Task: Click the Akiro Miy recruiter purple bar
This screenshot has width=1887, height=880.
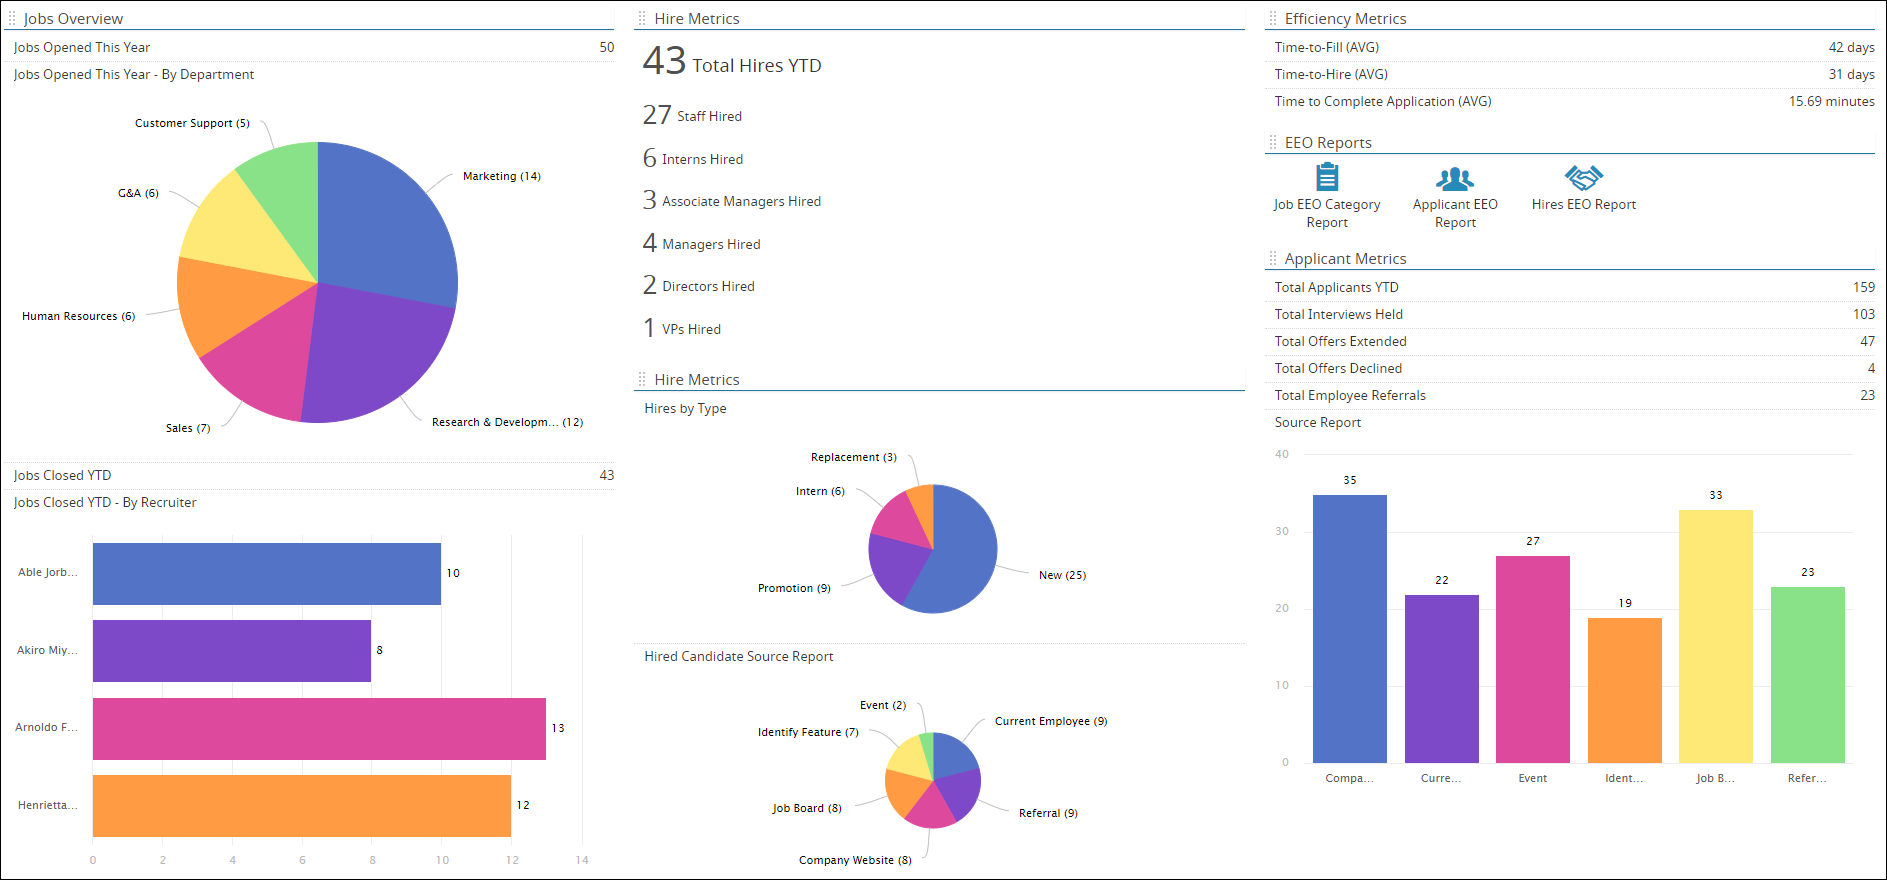Action: [x=232, y=650]
